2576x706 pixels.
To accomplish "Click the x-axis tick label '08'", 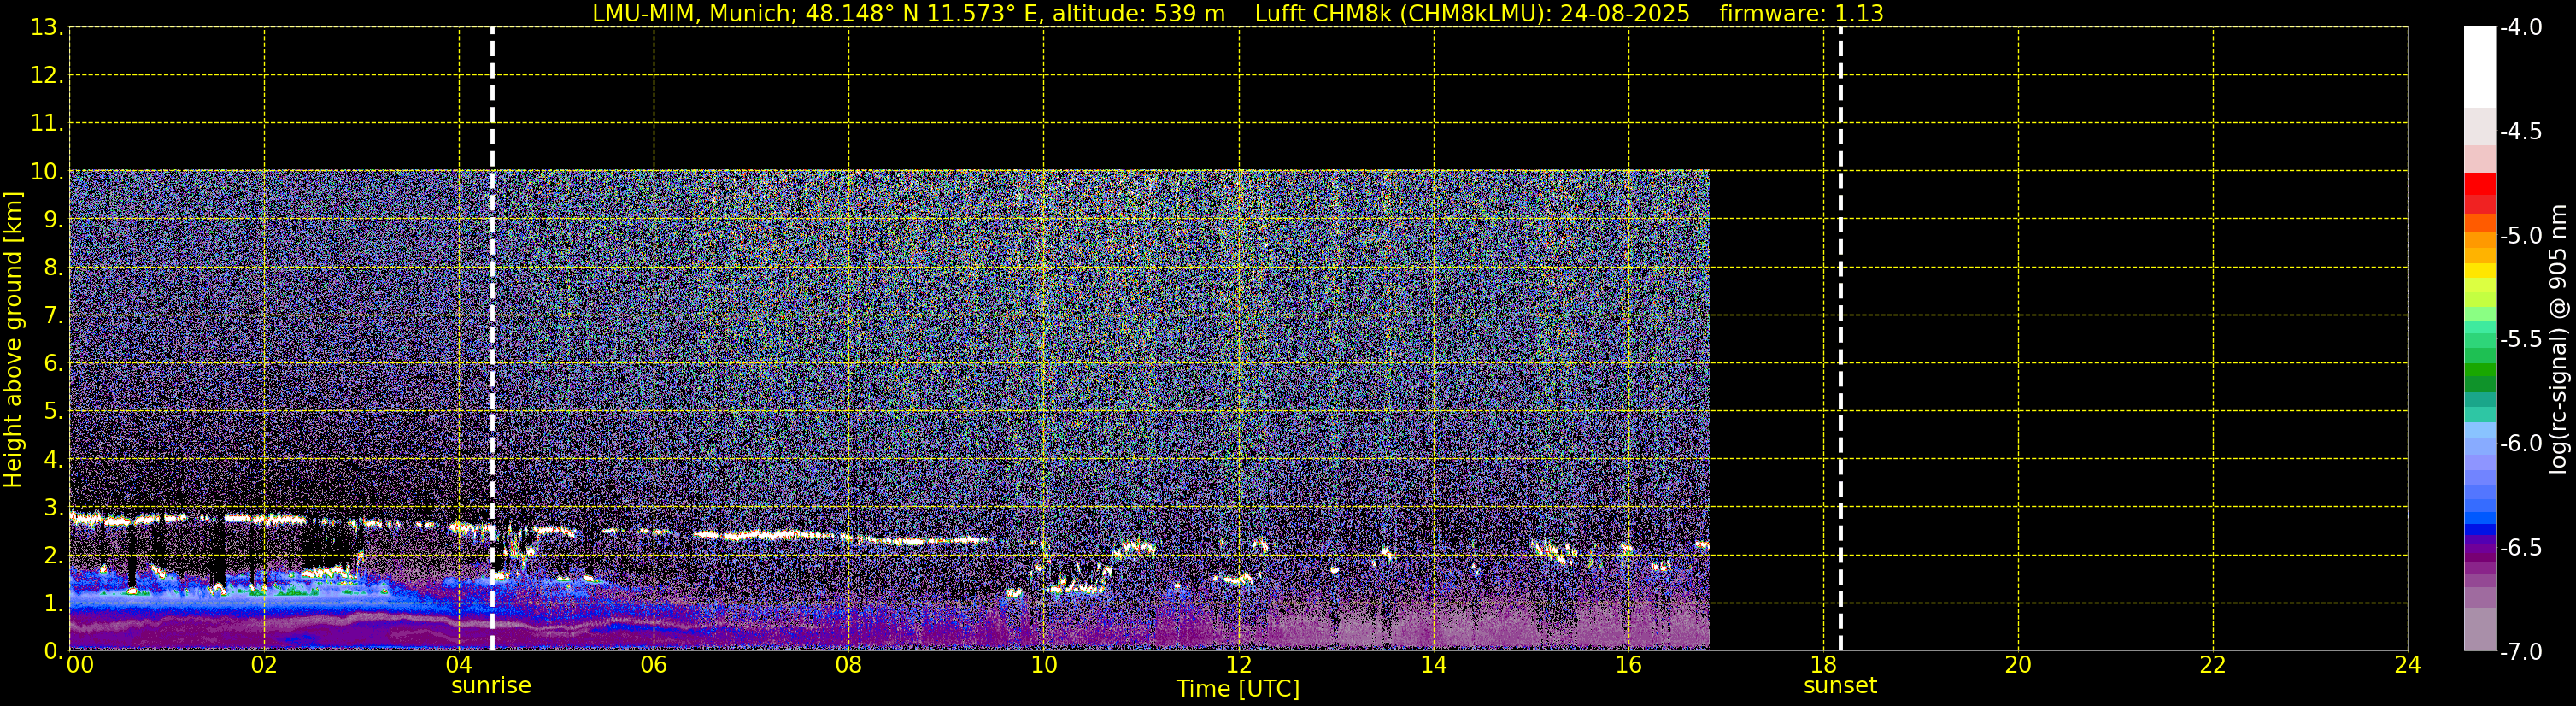I will click(849, 665).
